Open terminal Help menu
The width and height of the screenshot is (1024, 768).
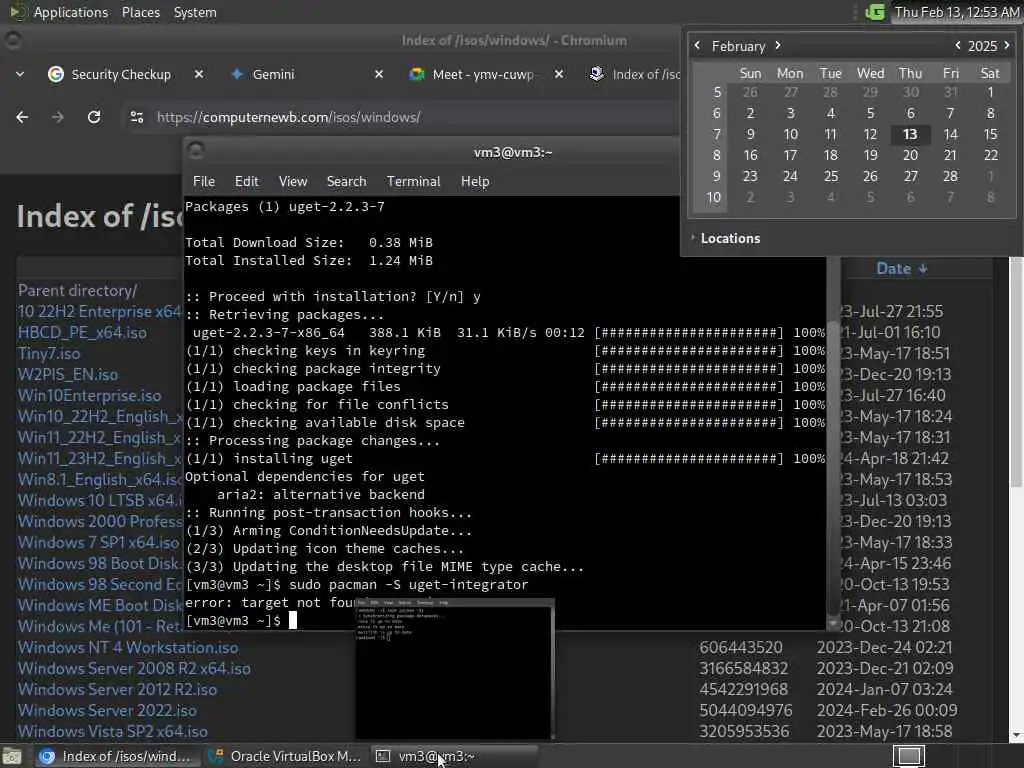click(475, 182)
